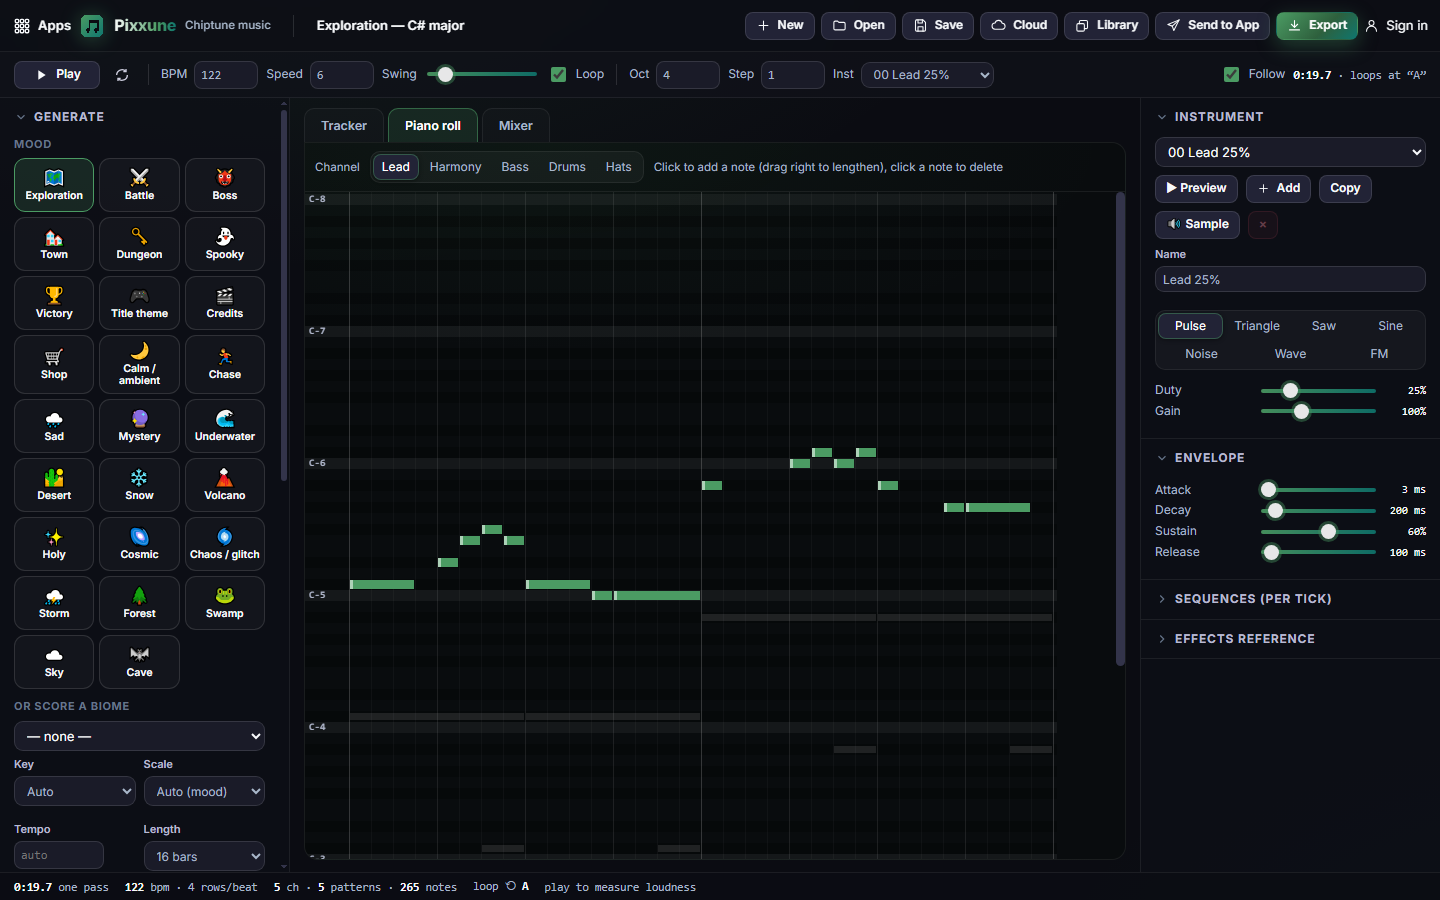Click the reload icon beside Play

122,75
